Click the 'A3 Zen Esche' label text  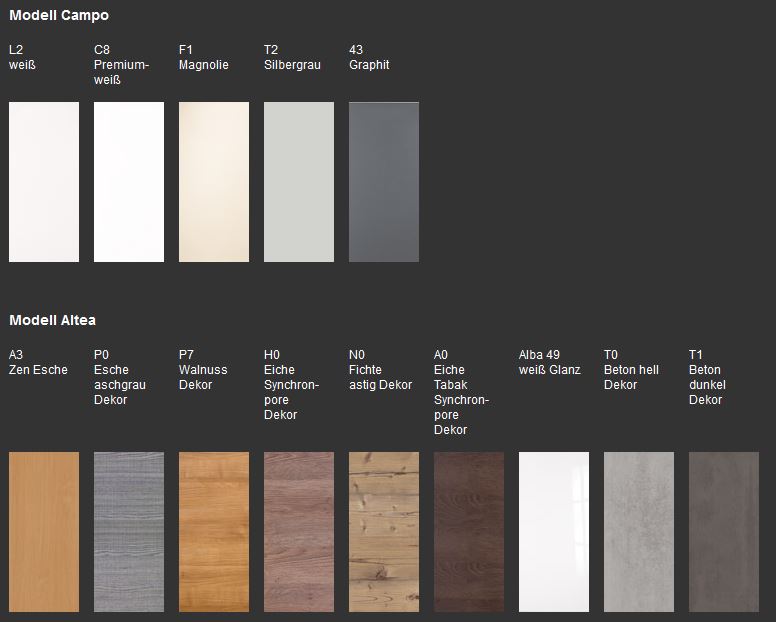coord(38,362)
